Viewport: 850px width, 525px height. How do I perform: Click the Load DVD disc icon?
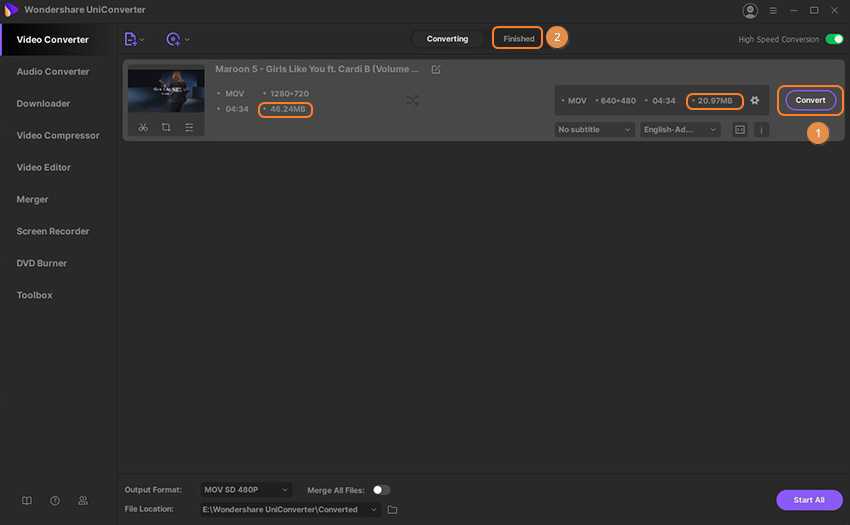(174, 39)
